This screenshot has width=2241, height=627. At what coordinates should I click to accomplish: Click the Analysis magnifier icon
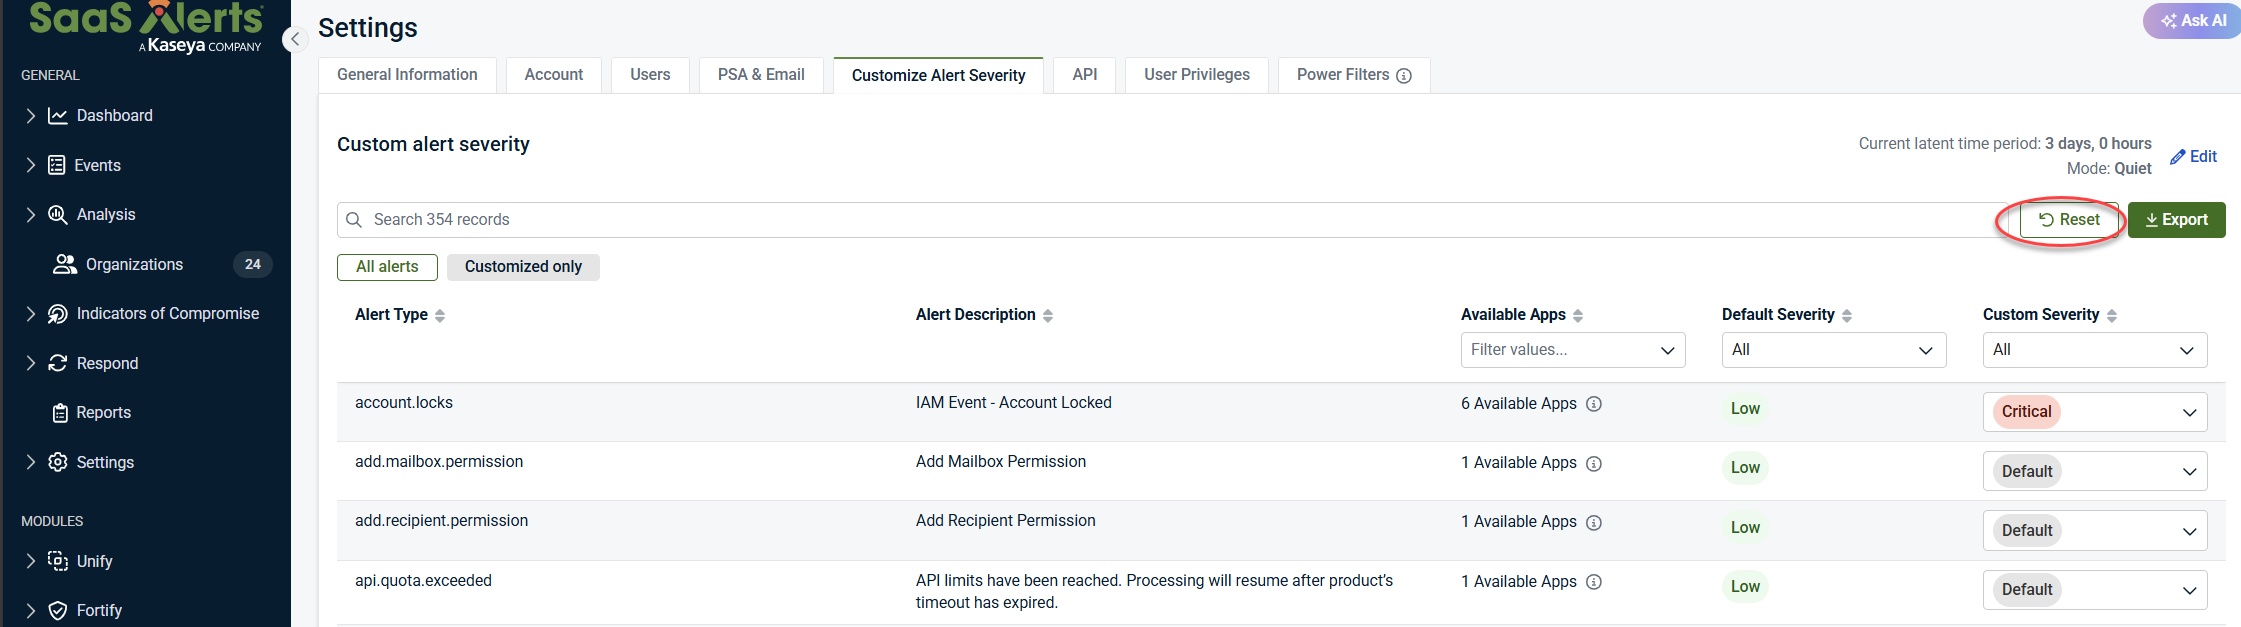pyautogui.click(x=58, y=215)
